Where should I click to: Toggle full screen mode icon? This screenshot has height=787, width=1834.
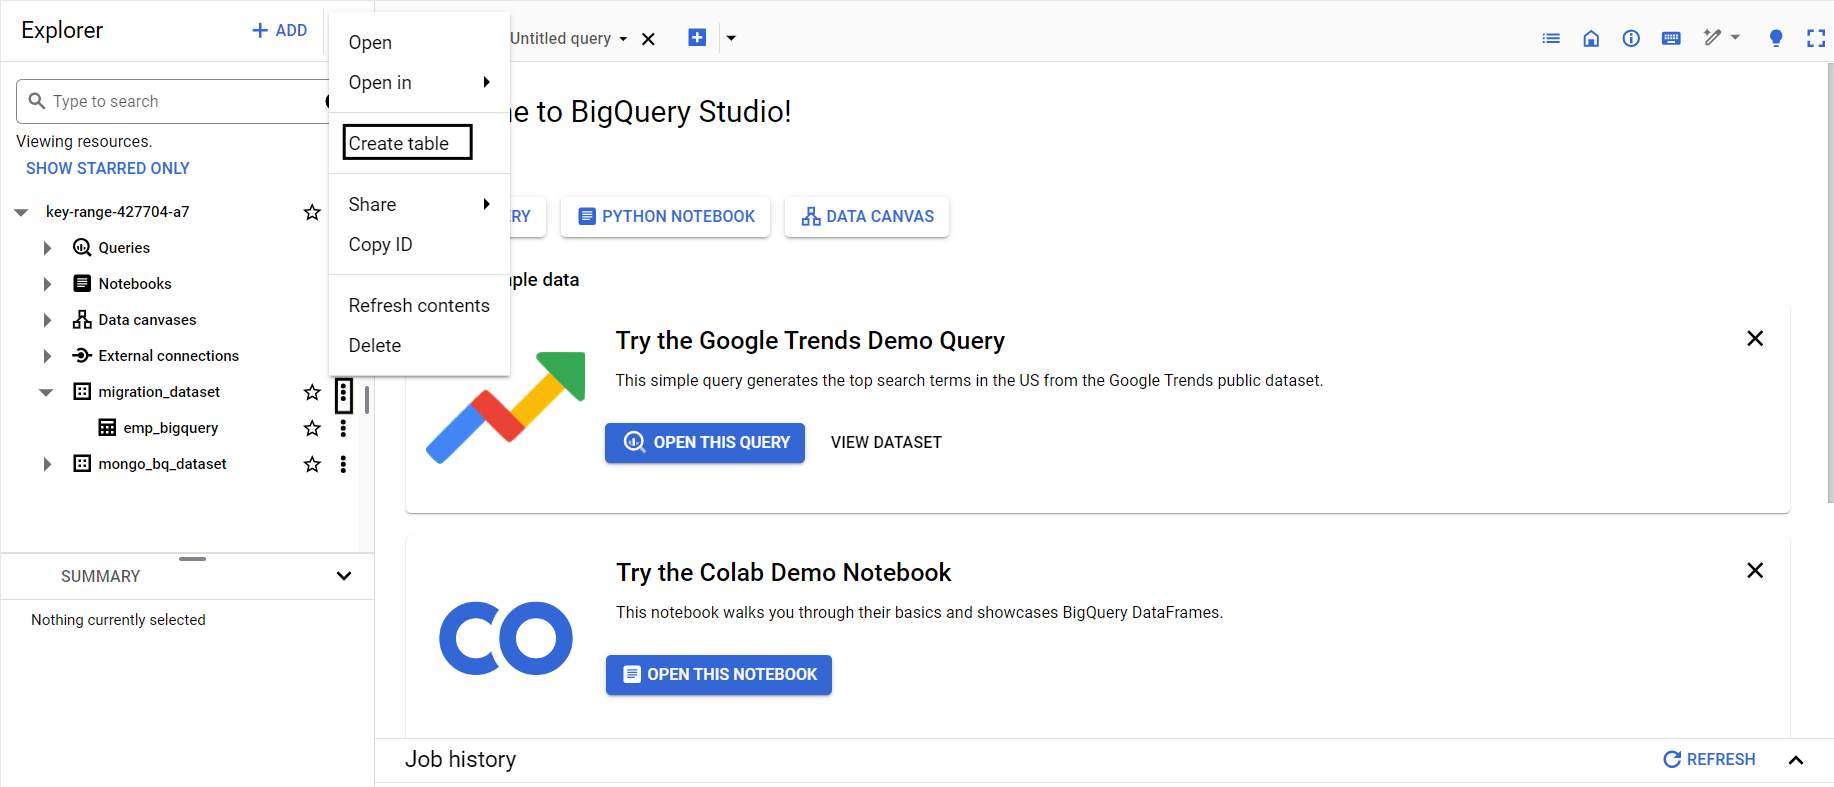pos(1816,38)
